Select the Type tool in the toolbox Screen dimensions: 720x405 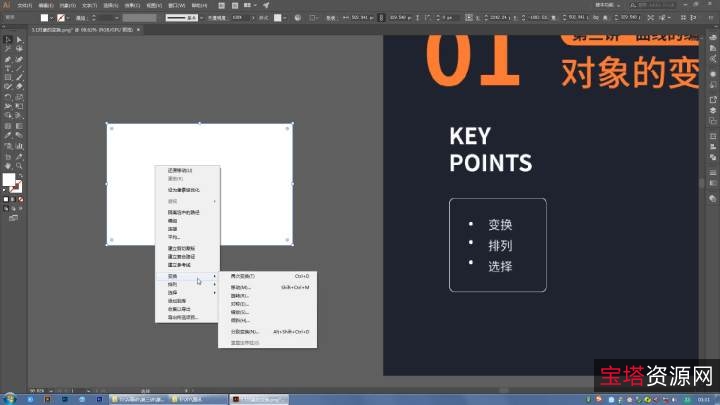(x=7, y=67)
